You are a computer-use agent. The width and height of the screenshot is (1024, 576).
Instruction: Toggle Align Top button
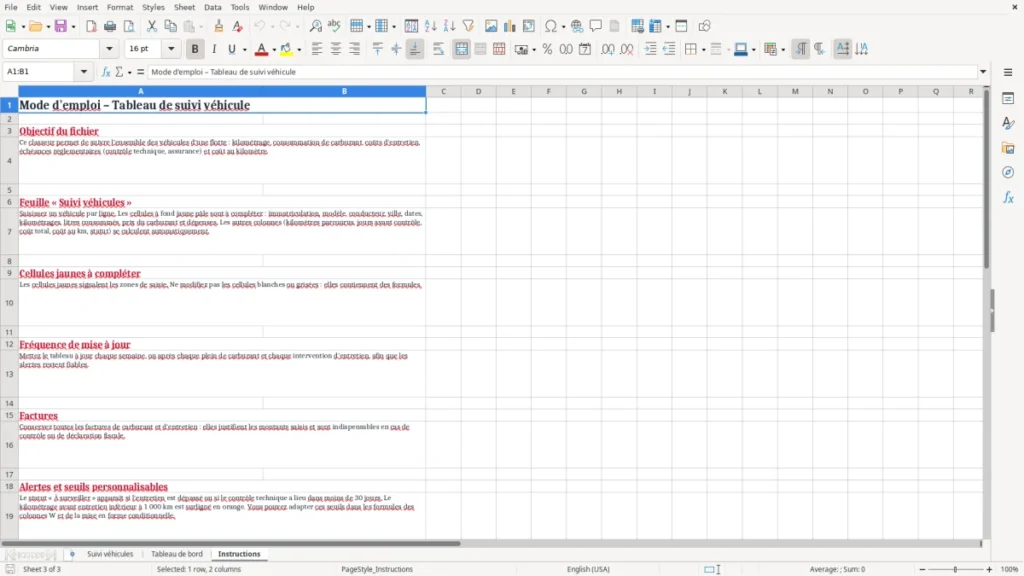click(x=377, y=49)
